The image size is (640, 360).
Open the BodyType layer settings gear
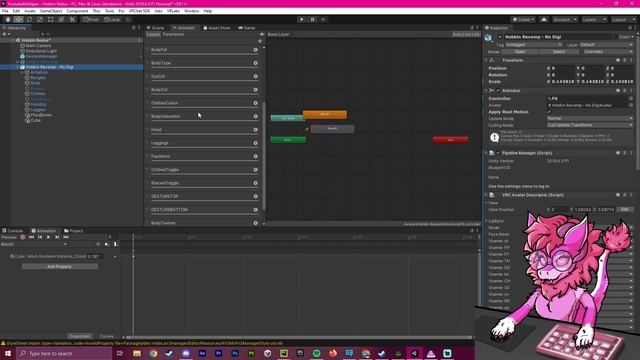coord(256,63)
